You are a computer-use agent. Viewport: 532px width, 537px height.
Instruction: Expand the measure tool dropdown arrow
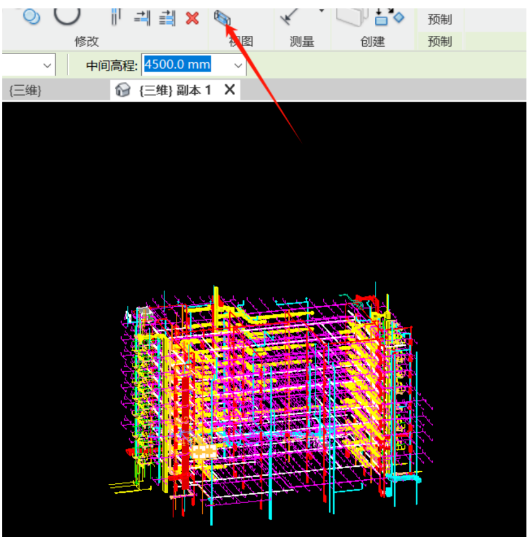click(x=321, y=11)
